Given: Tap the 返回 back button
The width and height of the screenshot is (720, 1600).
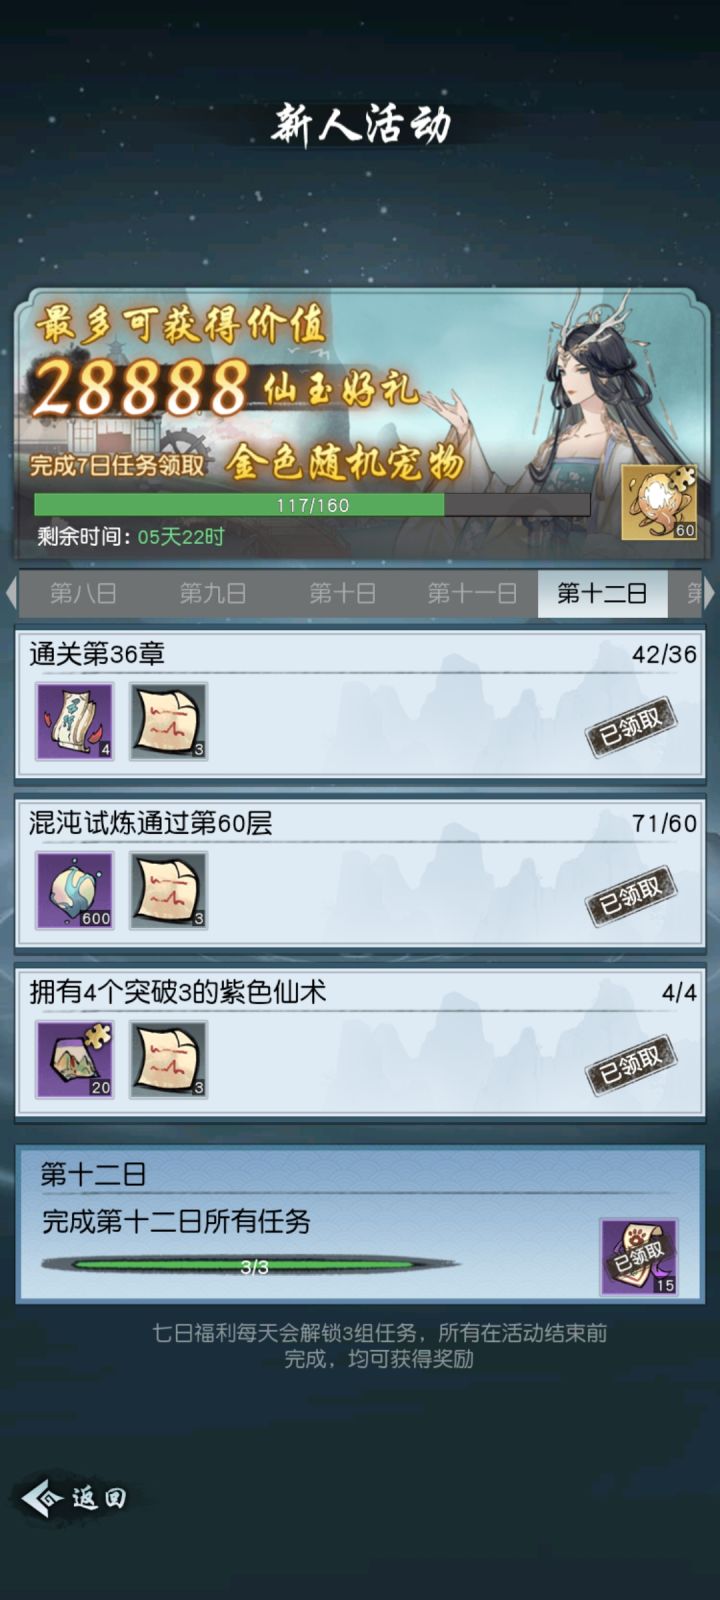Looking at the screenshot, I should click(x=76, y=1498).
